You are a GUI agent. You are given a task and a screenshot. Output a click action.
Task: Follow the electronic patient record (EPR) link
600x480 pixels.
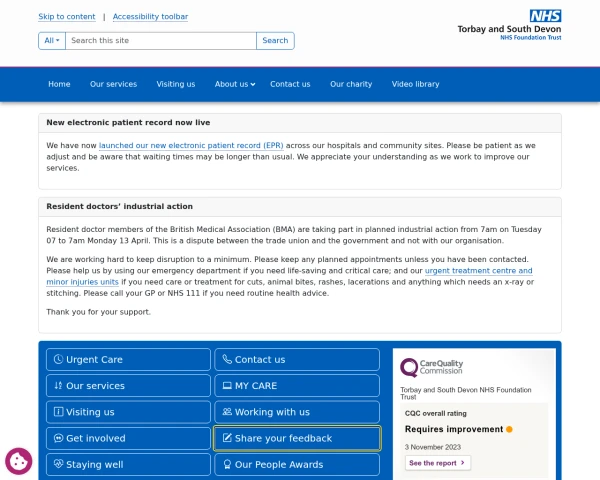click(x=191, y=145)
